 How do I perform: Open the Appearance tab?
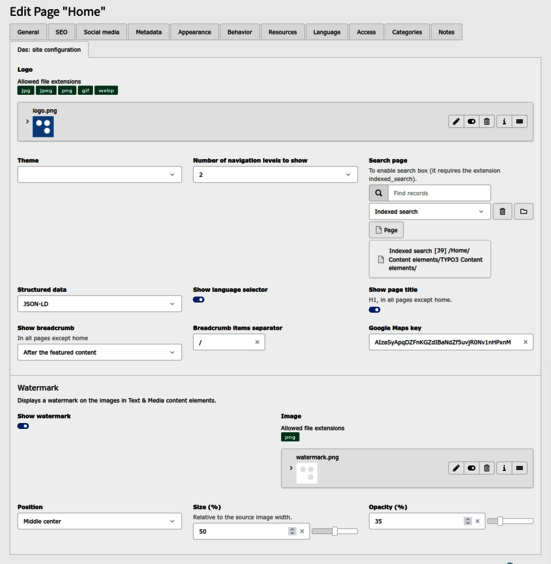click(195, 32)
